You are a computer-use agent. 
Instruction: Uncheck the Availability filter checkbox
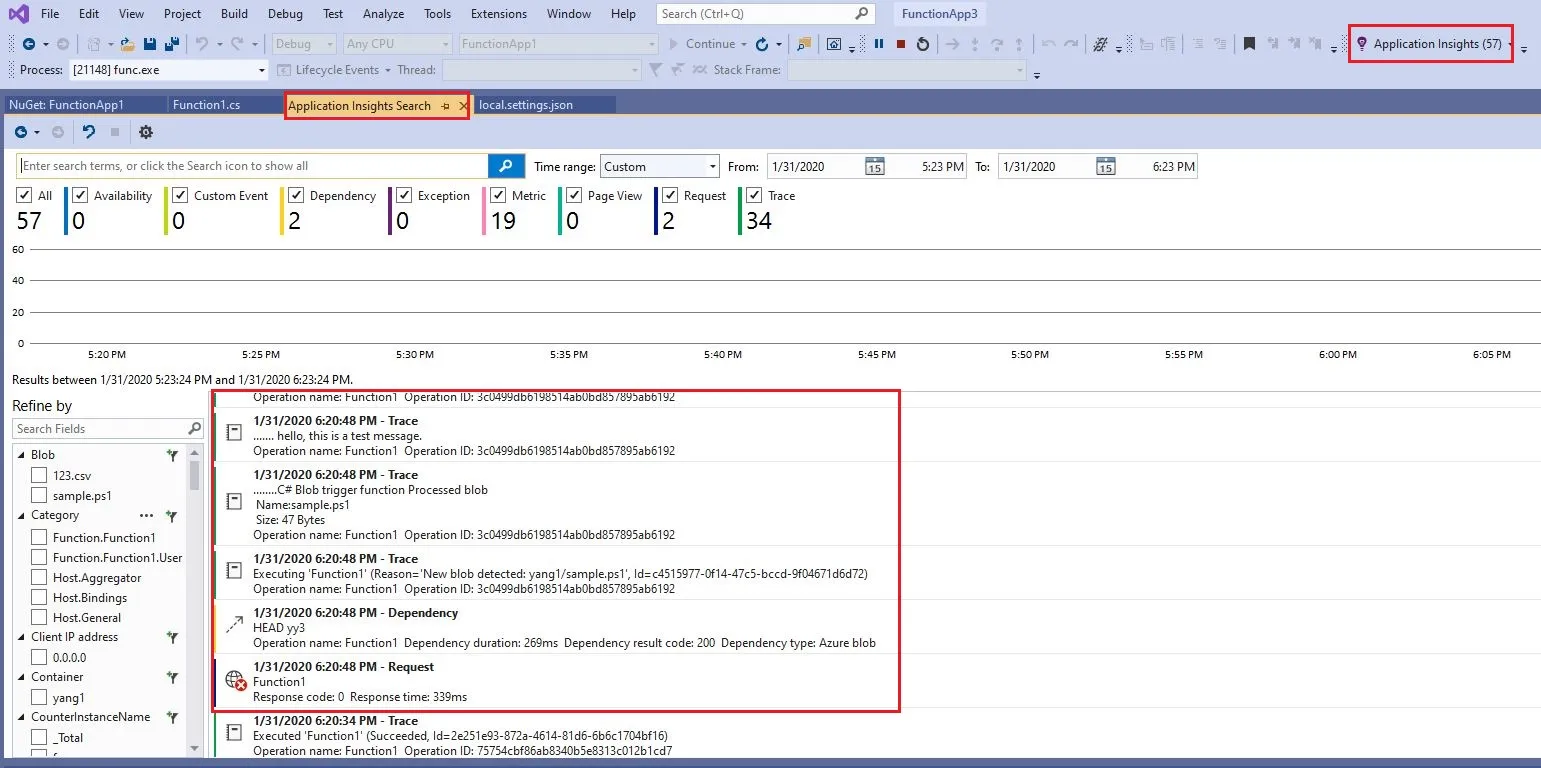click(x=80, y=196)
